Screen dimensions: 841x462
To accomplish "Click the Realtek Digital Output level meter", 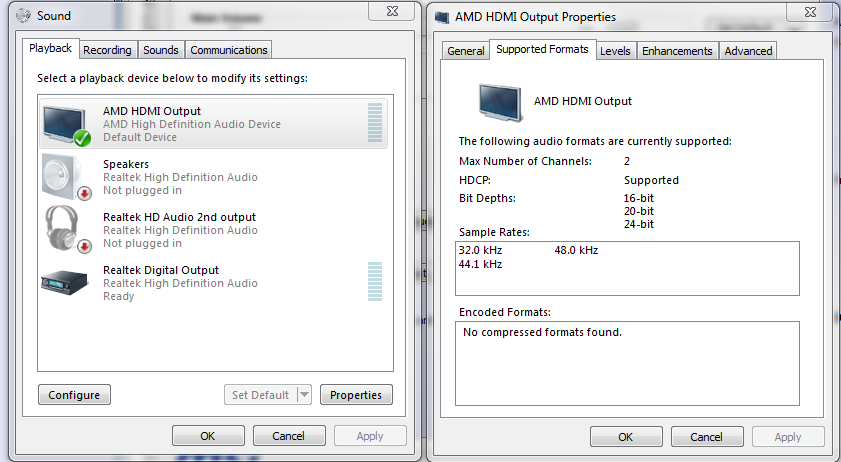I will tap(375, 282).
